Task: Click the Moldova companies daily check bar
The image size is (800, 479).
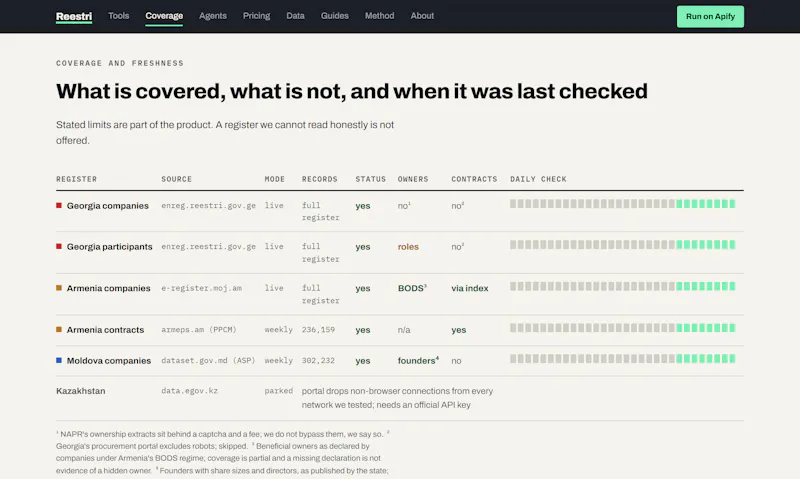Action: point(622,359)
